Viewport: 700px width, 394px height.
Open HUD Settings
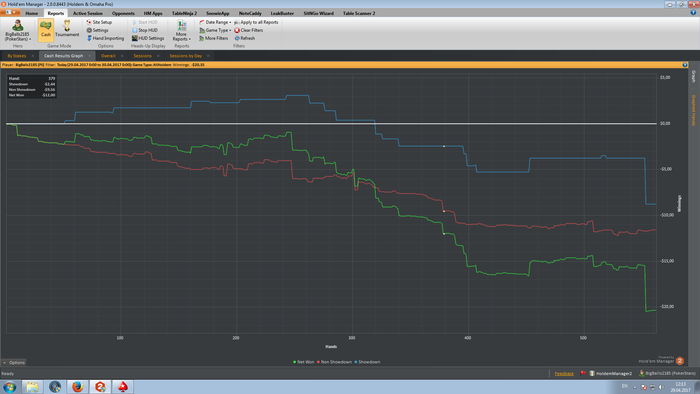tap(148, 38)
